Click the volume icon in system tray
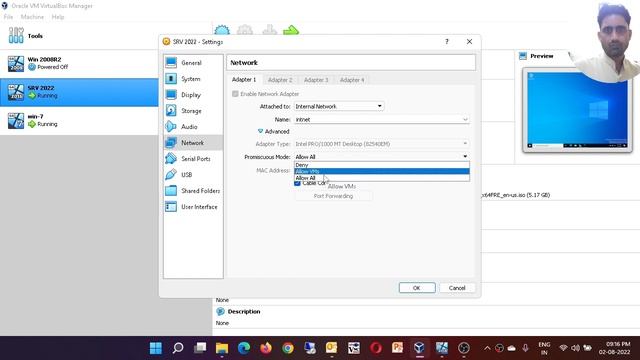The height and width of the screenshot is (360, 640). tap(575, 348)
